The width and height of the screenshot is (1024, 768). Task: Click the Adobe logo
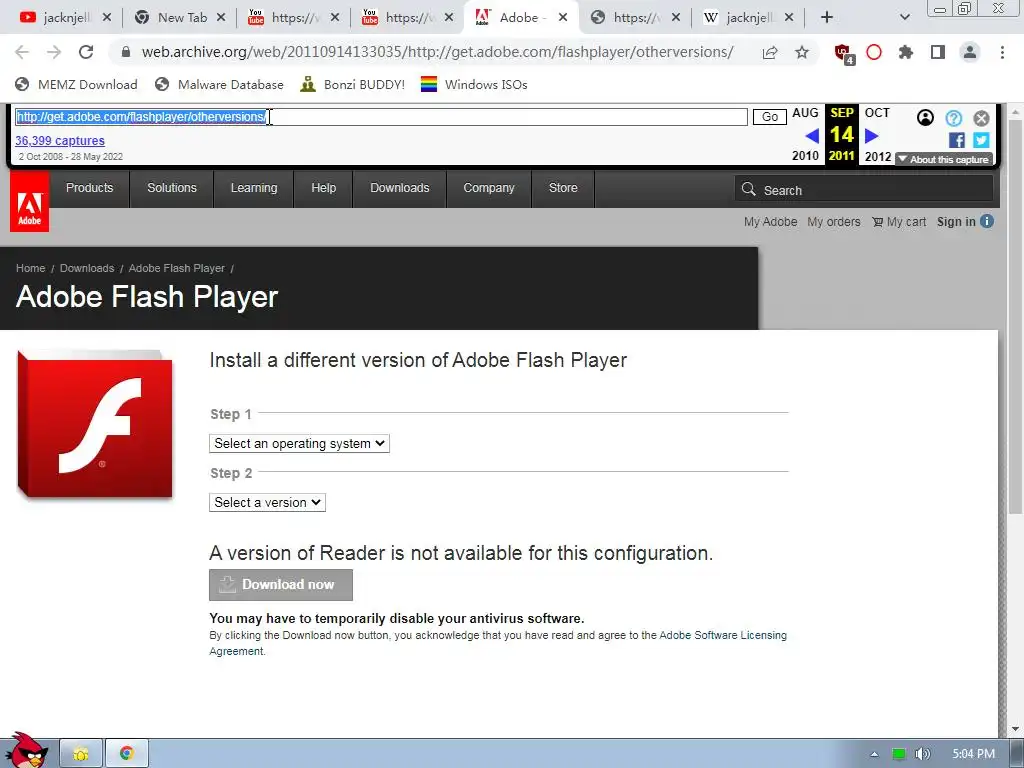tap(29, 202)
